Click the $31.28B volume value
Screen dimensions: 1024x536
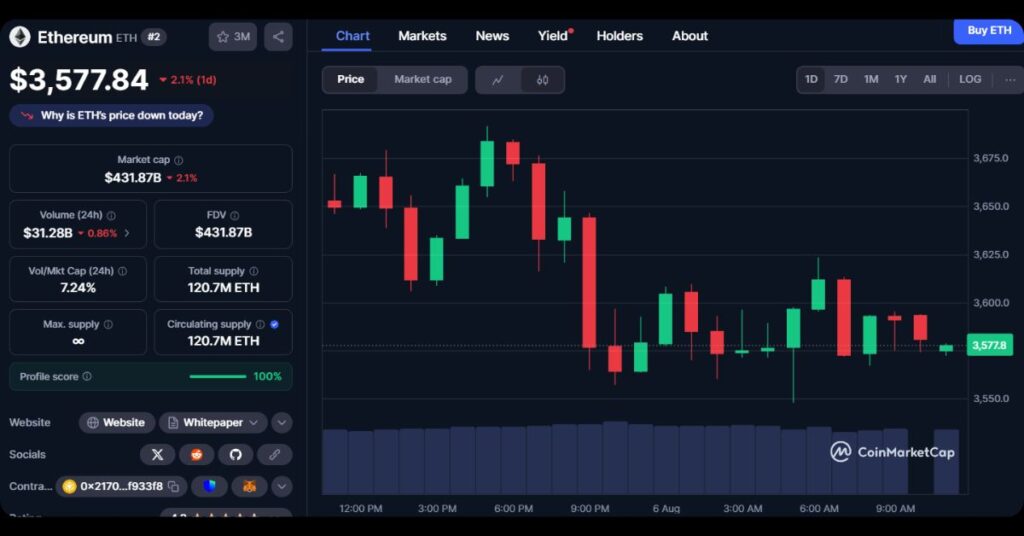point(48,233)
